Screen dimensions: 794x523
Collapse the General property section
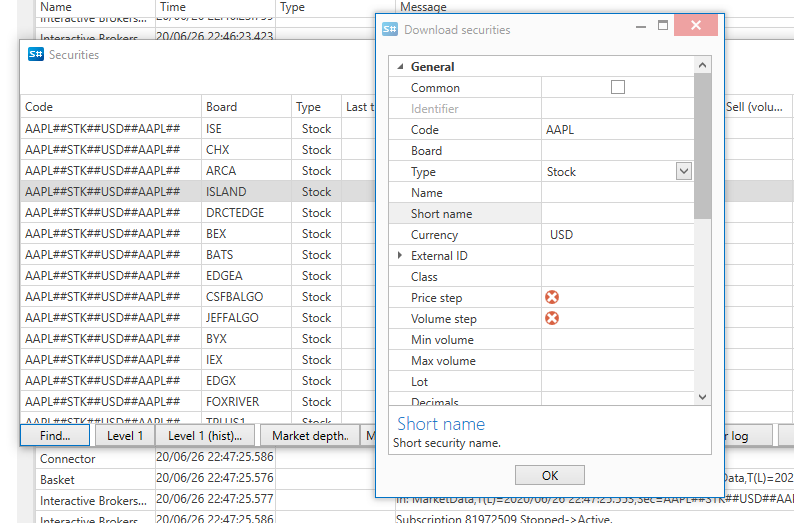tap(400, 67)
